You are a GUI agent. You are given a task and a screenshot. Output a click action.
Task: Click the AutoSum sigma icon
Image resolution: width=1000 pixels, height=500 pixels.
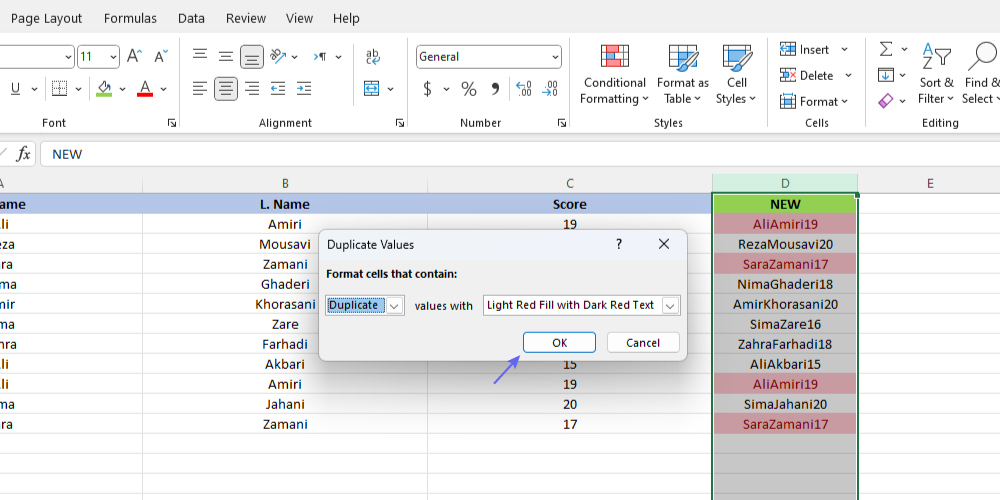885,49
